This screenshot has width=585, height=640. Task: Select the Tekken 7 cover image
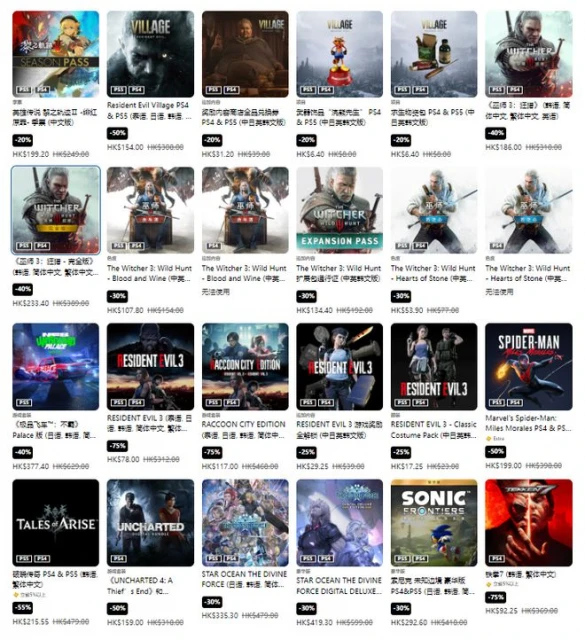(529, 522)
